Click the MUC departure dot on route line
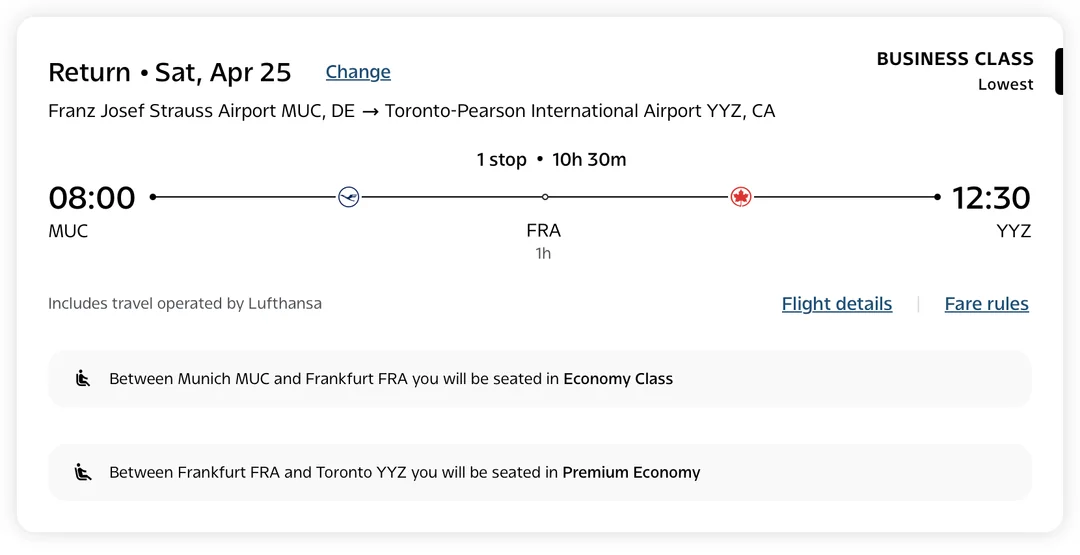 [153, 197]
